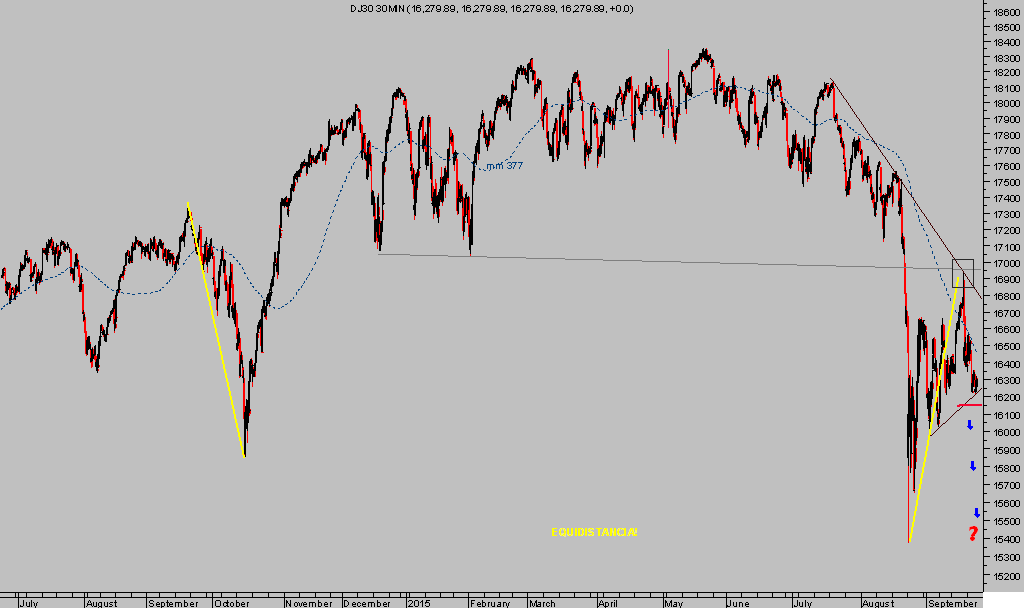Click the 15200 price level on axis
1024x608 pixels.
click(x=1003, y=577)
